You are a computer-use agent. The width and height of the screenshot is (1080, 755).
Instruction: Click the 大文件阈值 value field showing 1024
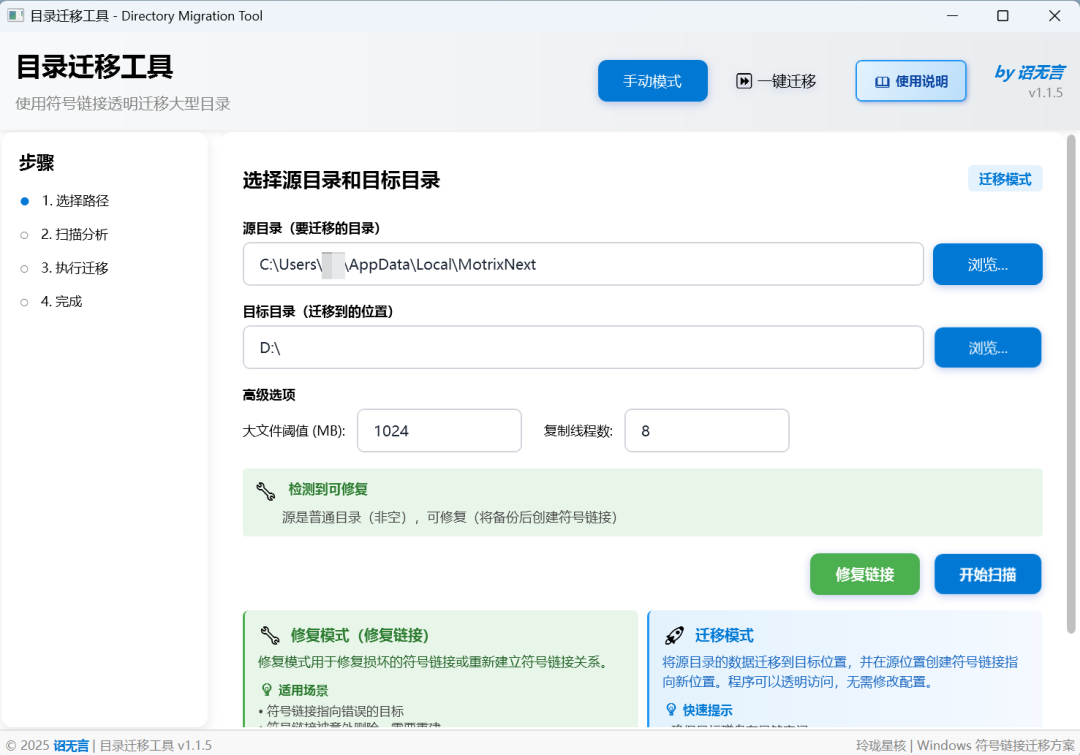[x=439, y=430]
